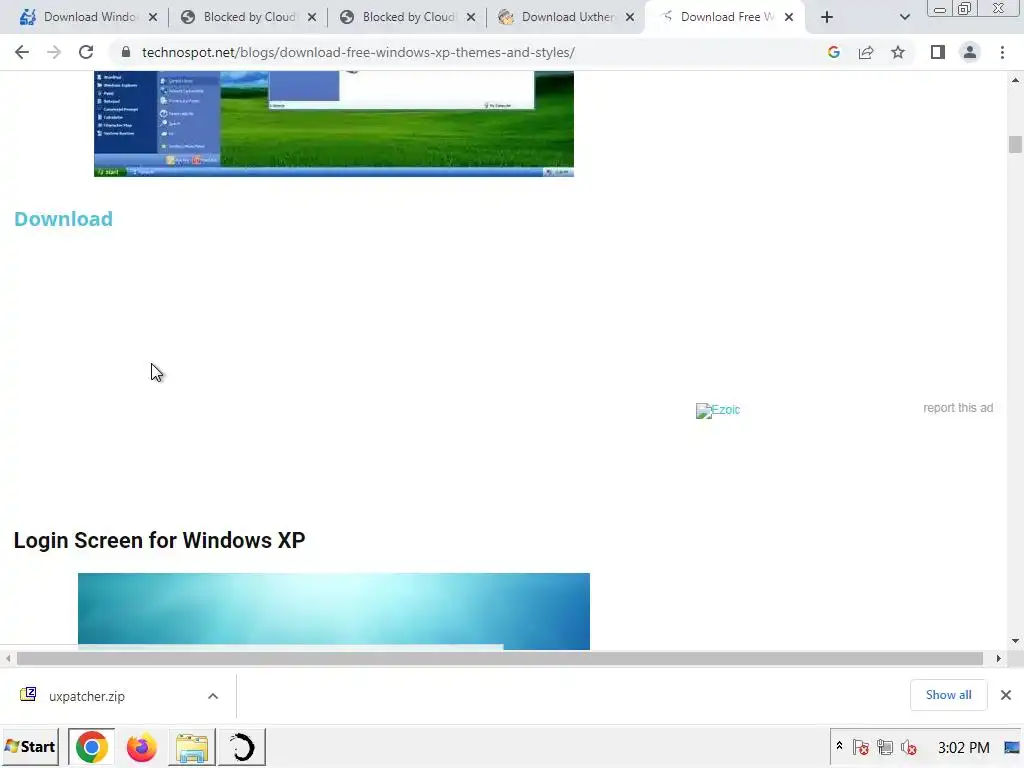Image resolution: width=1024 pixels, height=768 pixels.
Task: Click the show desktop icon in tray
Action: 1012,747
